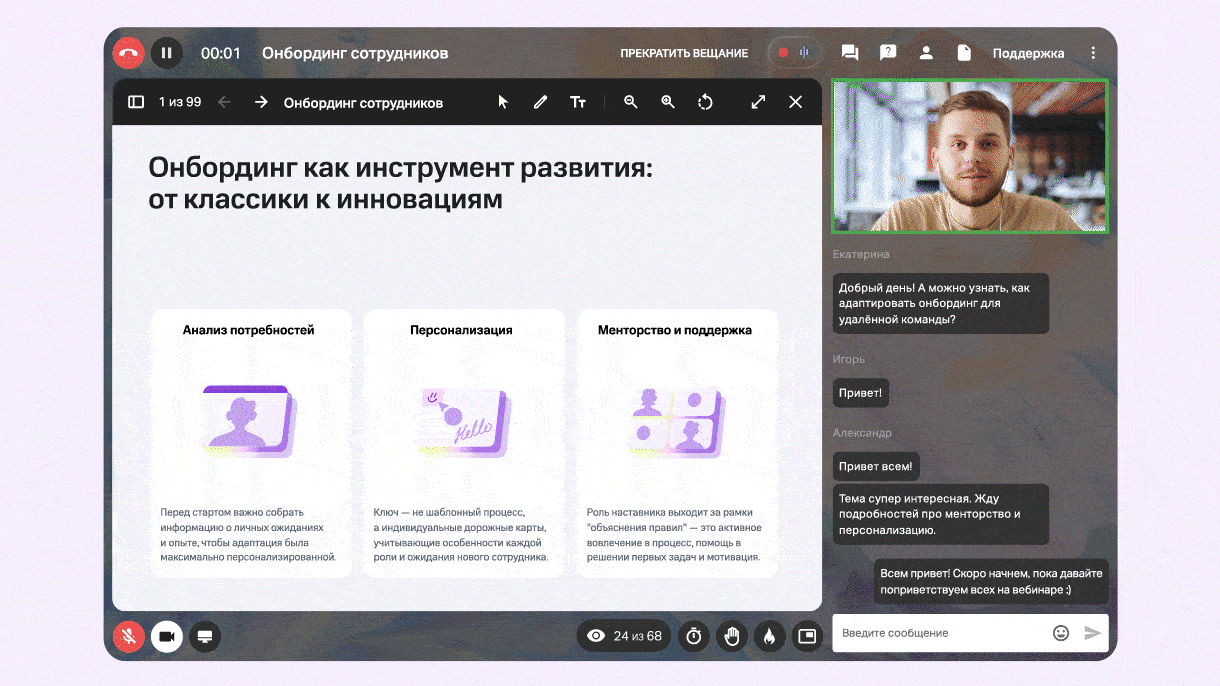The width and height of the screenshot is (1220, 686).
Task: Select the text tool on the slide toolbar
Action: coord(578,102)
